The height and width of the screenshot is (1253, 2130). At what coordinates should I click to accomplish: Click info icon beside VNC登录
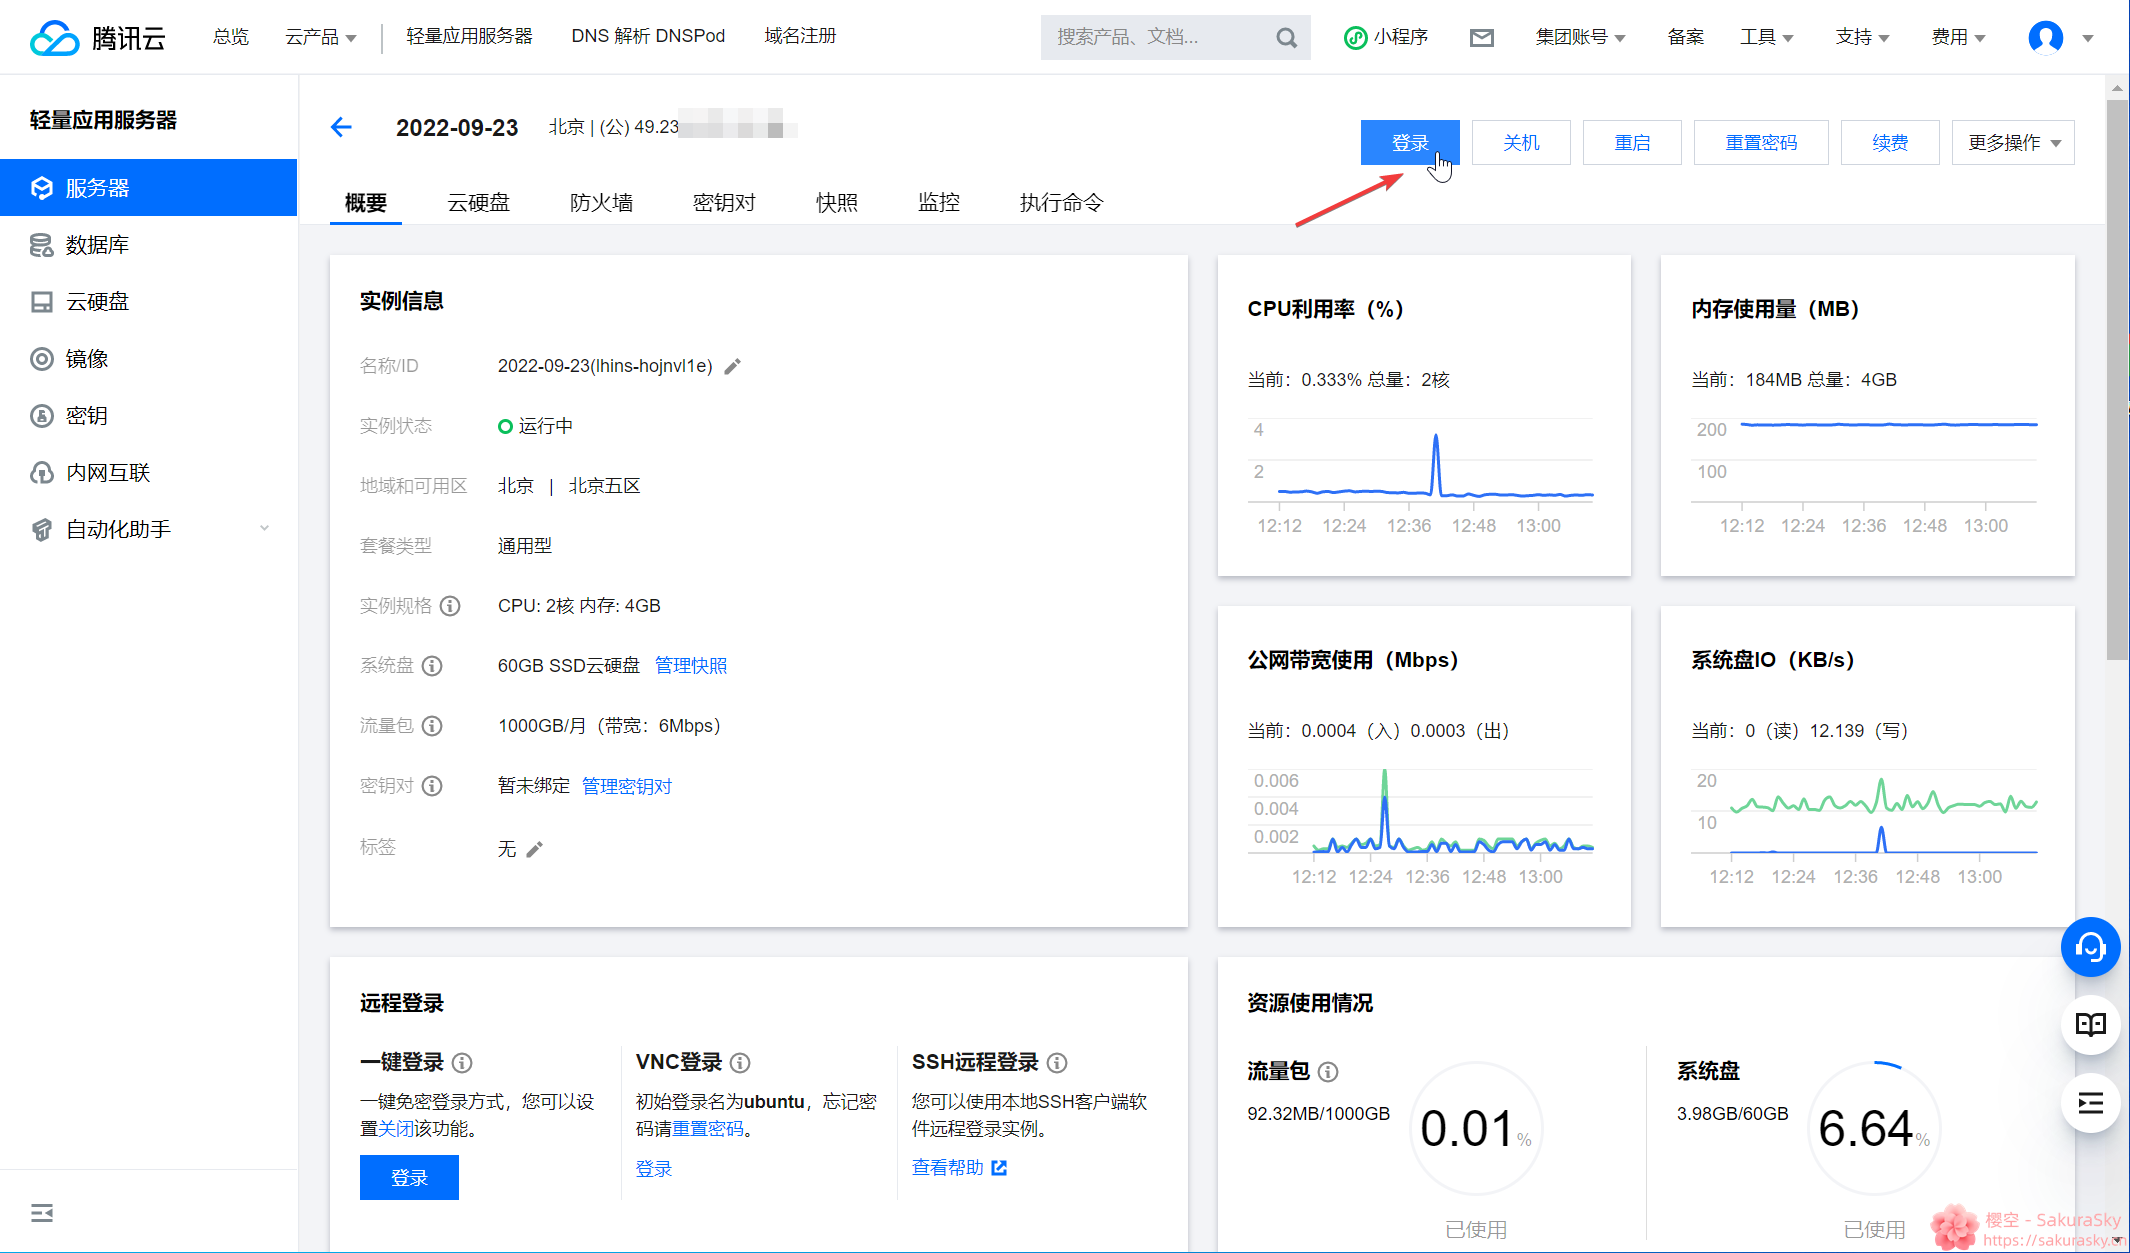tap(740, 1063)
